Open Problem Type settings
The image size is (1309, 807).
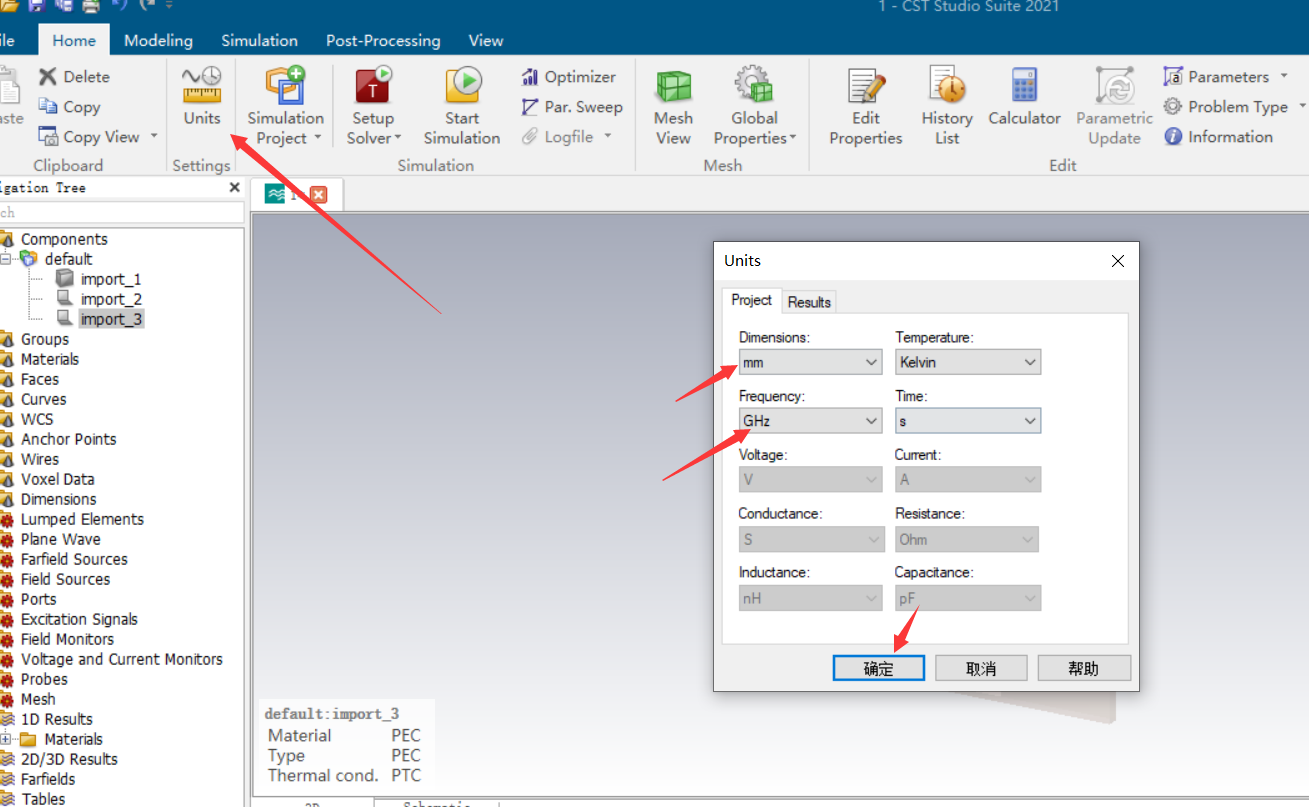[x=1226, y=107]
